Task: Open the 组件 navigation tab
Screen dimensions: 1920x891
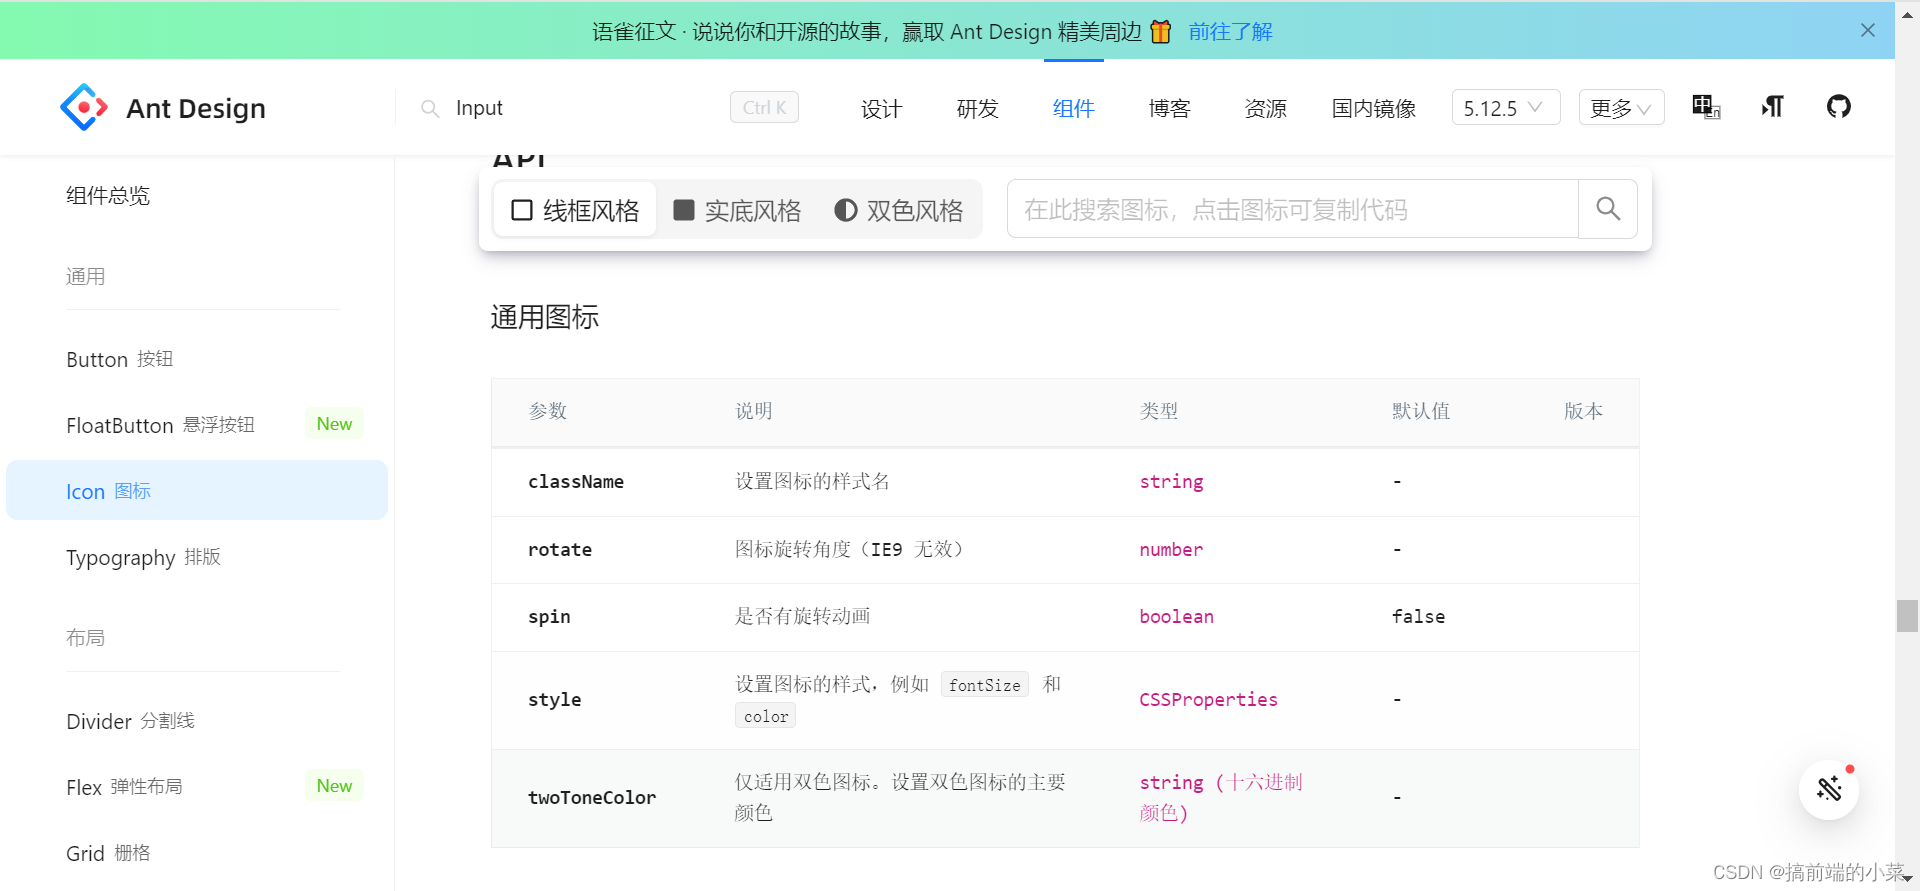Action: [x=1073, y=108]
